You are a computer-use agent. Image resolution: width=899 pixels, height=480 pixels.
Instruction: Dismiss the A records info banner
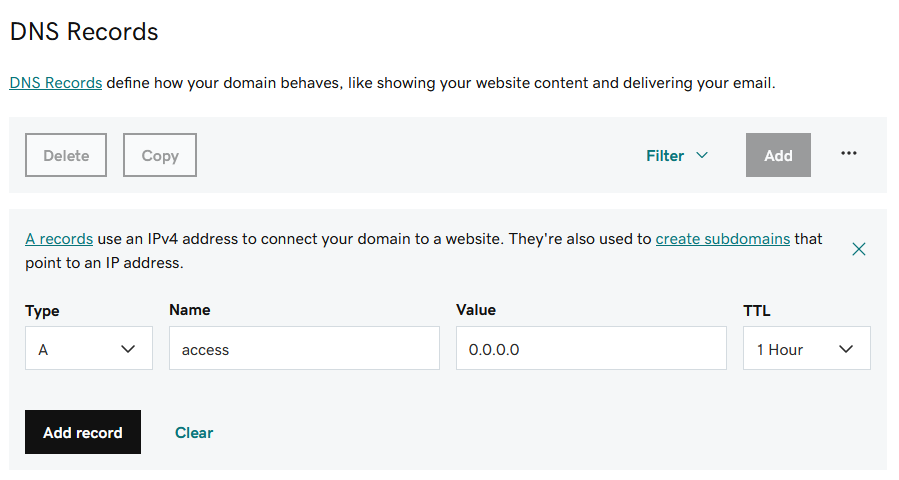click(x=858, y=249)
